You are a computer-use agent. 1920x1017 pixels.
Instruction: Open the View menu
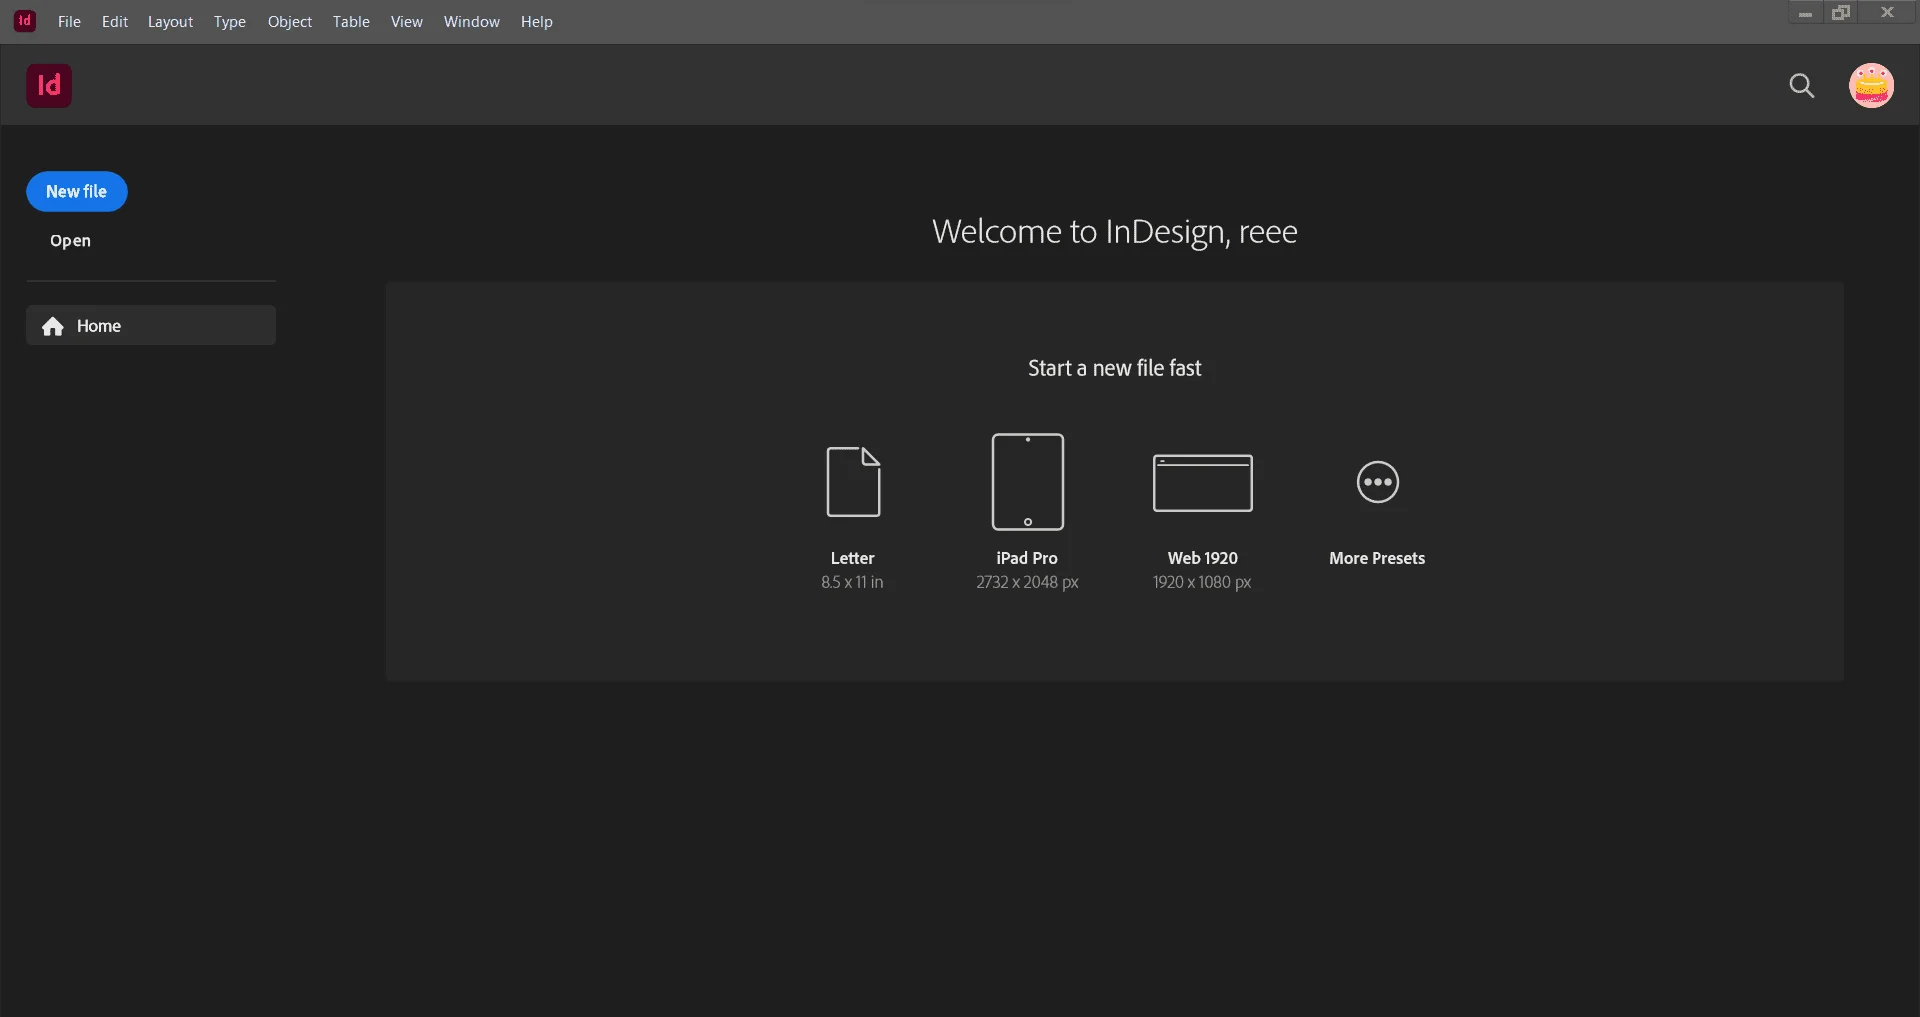click(x=407, y=21)
